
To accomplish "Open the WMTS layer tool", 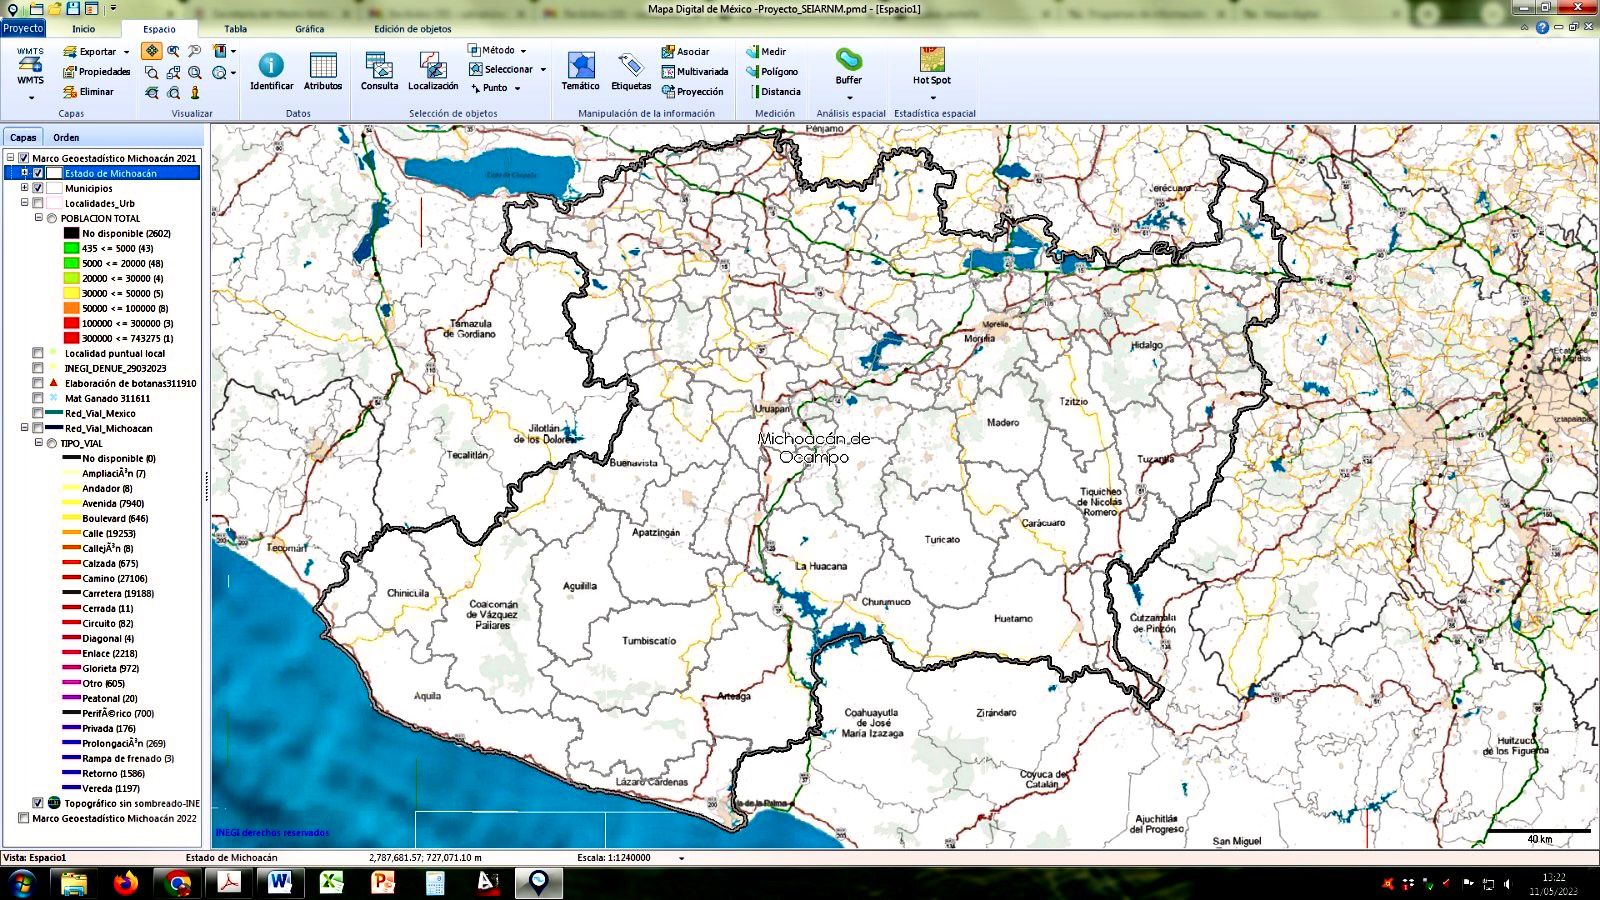I will tap(30, 65).
